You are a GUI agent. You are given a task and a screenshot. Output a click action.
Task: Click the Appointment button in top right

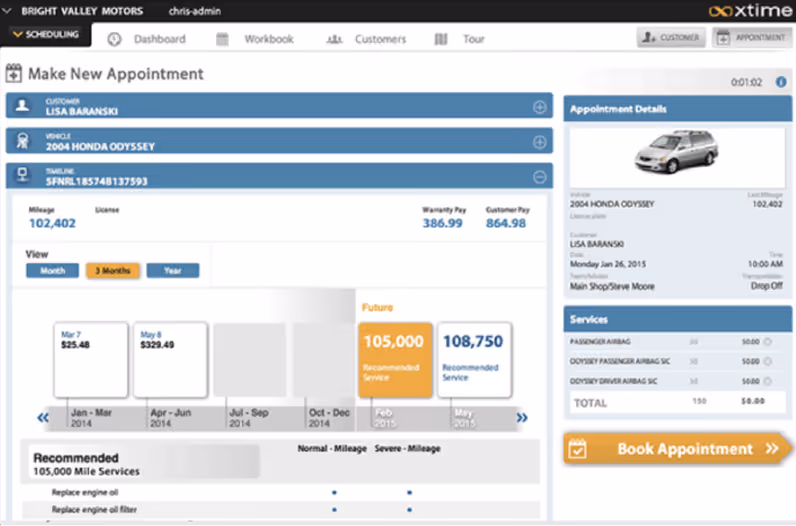coord(752,37)
